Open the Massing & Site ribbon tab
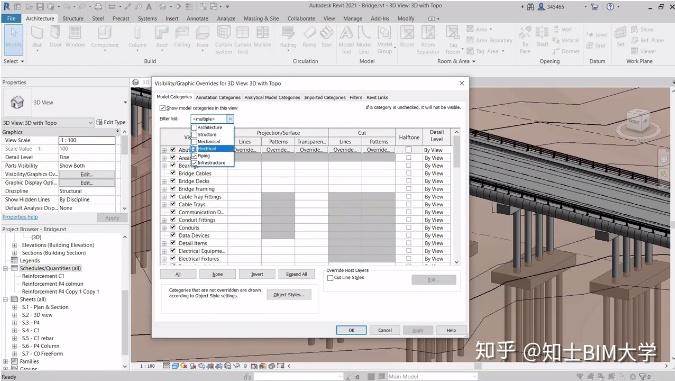This screenshot has height=381, width=675. (x=261, y=19)
